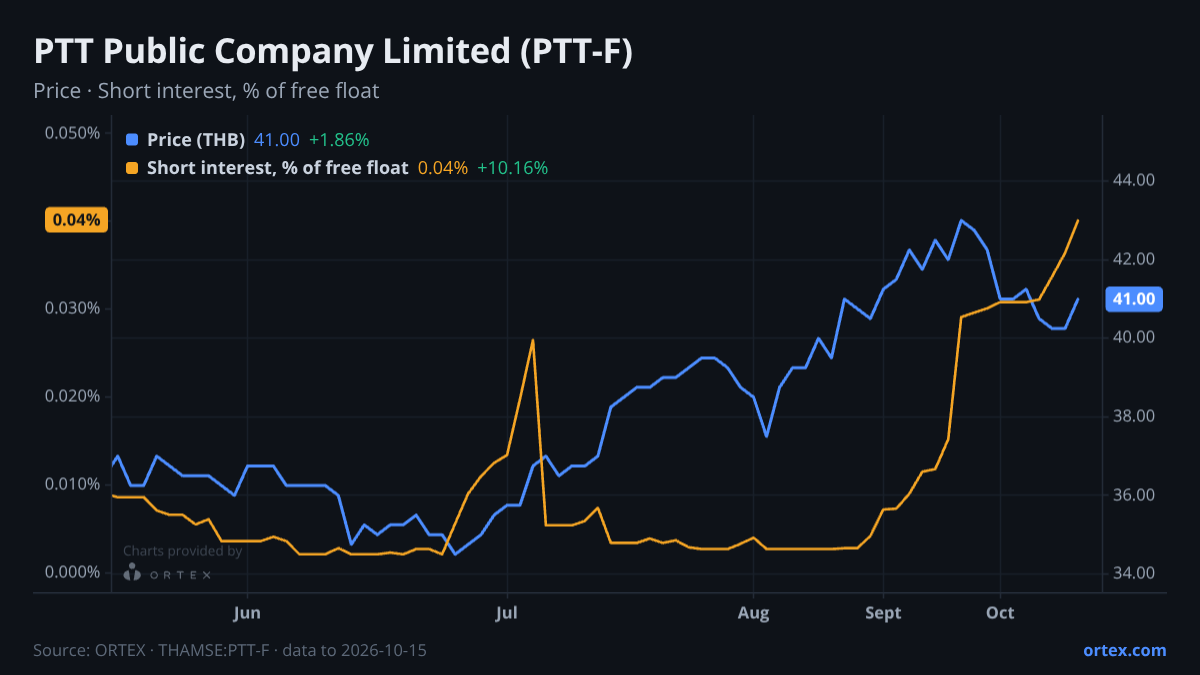Click the +10.16% short interest change value

point(513,168)
